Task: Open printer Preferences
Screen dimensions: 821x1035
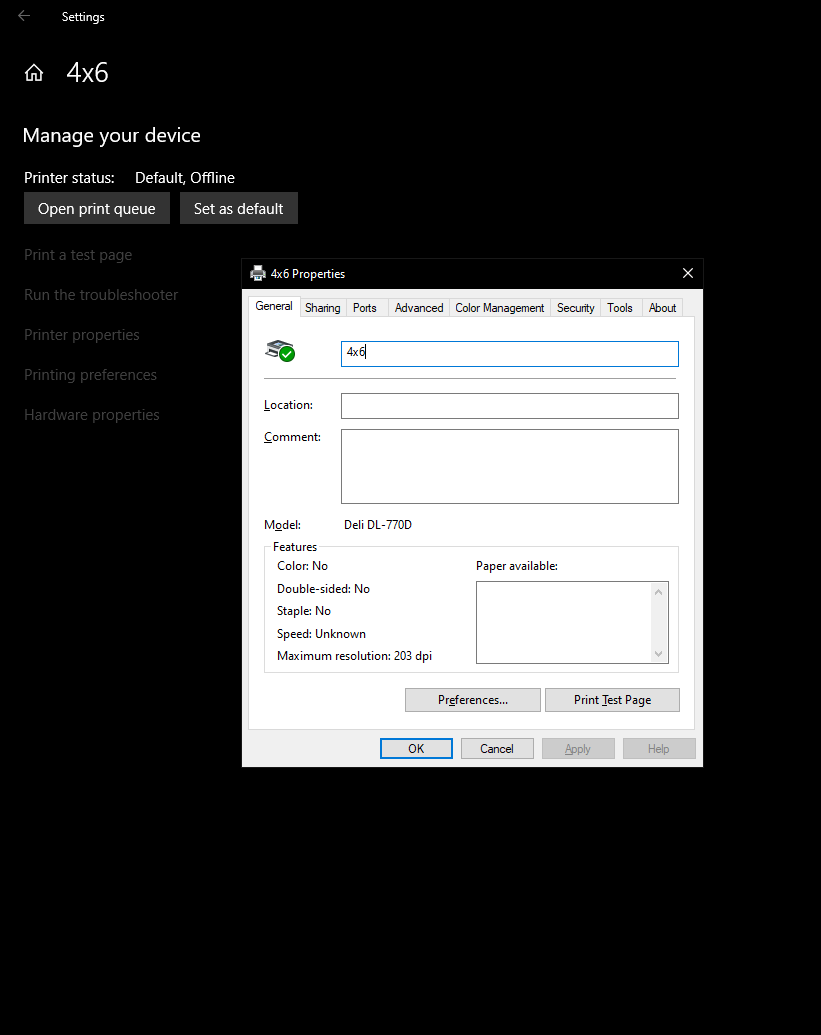Action: tap(472, 700)
